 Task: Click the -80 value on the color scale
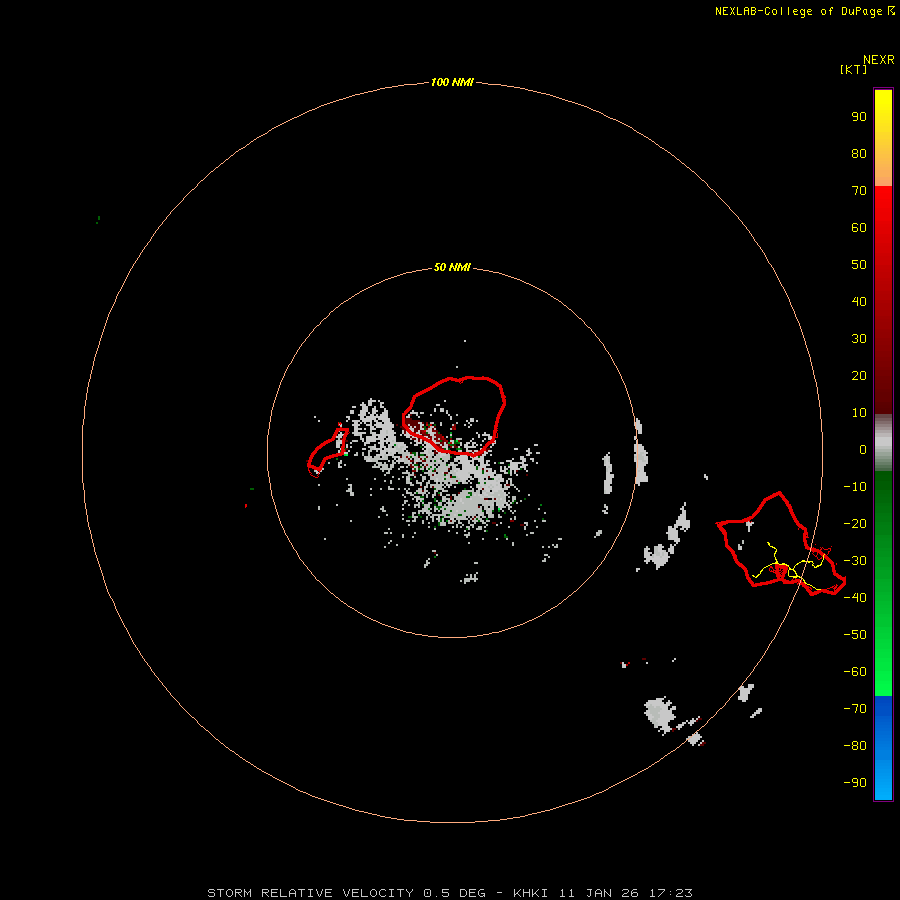855,746
